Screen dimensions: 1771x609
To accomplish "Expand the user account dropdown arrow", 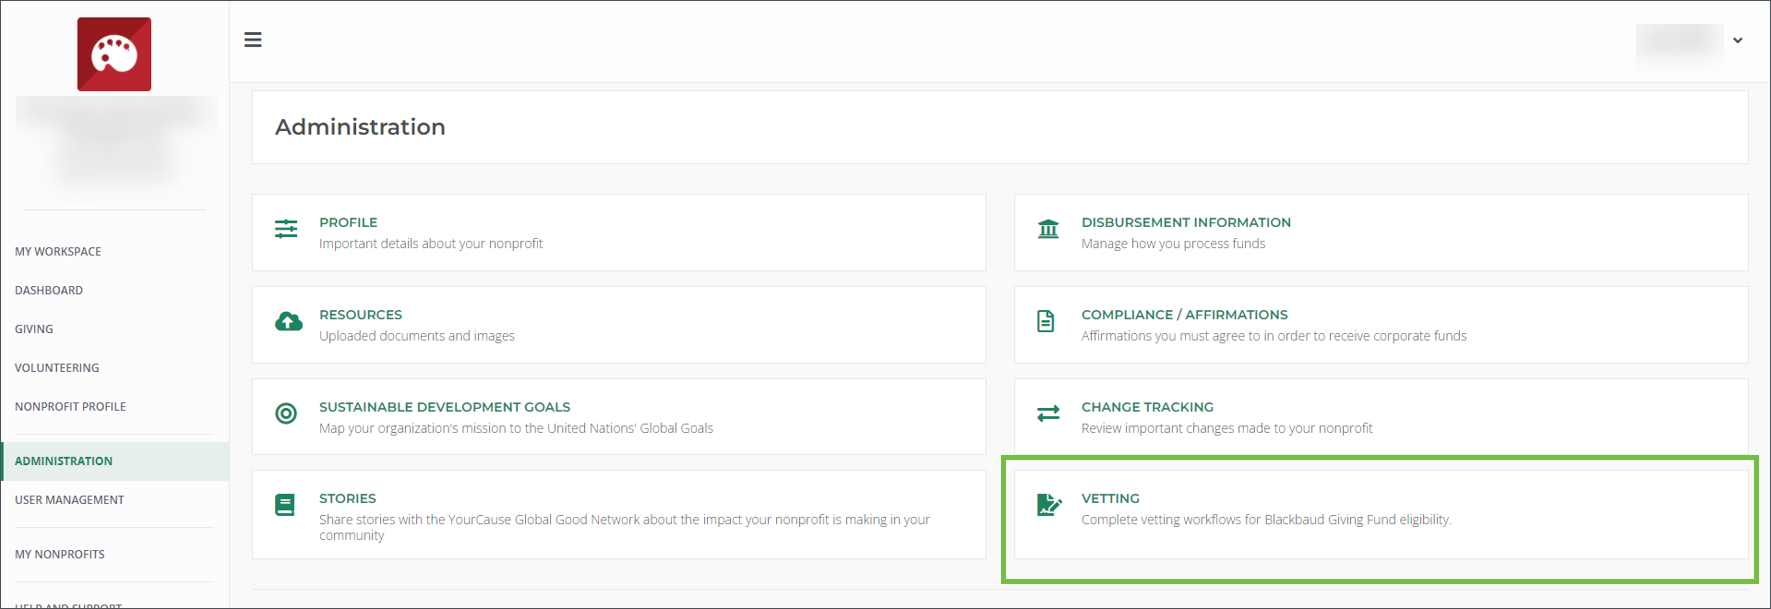I will tap(1738, 41).
